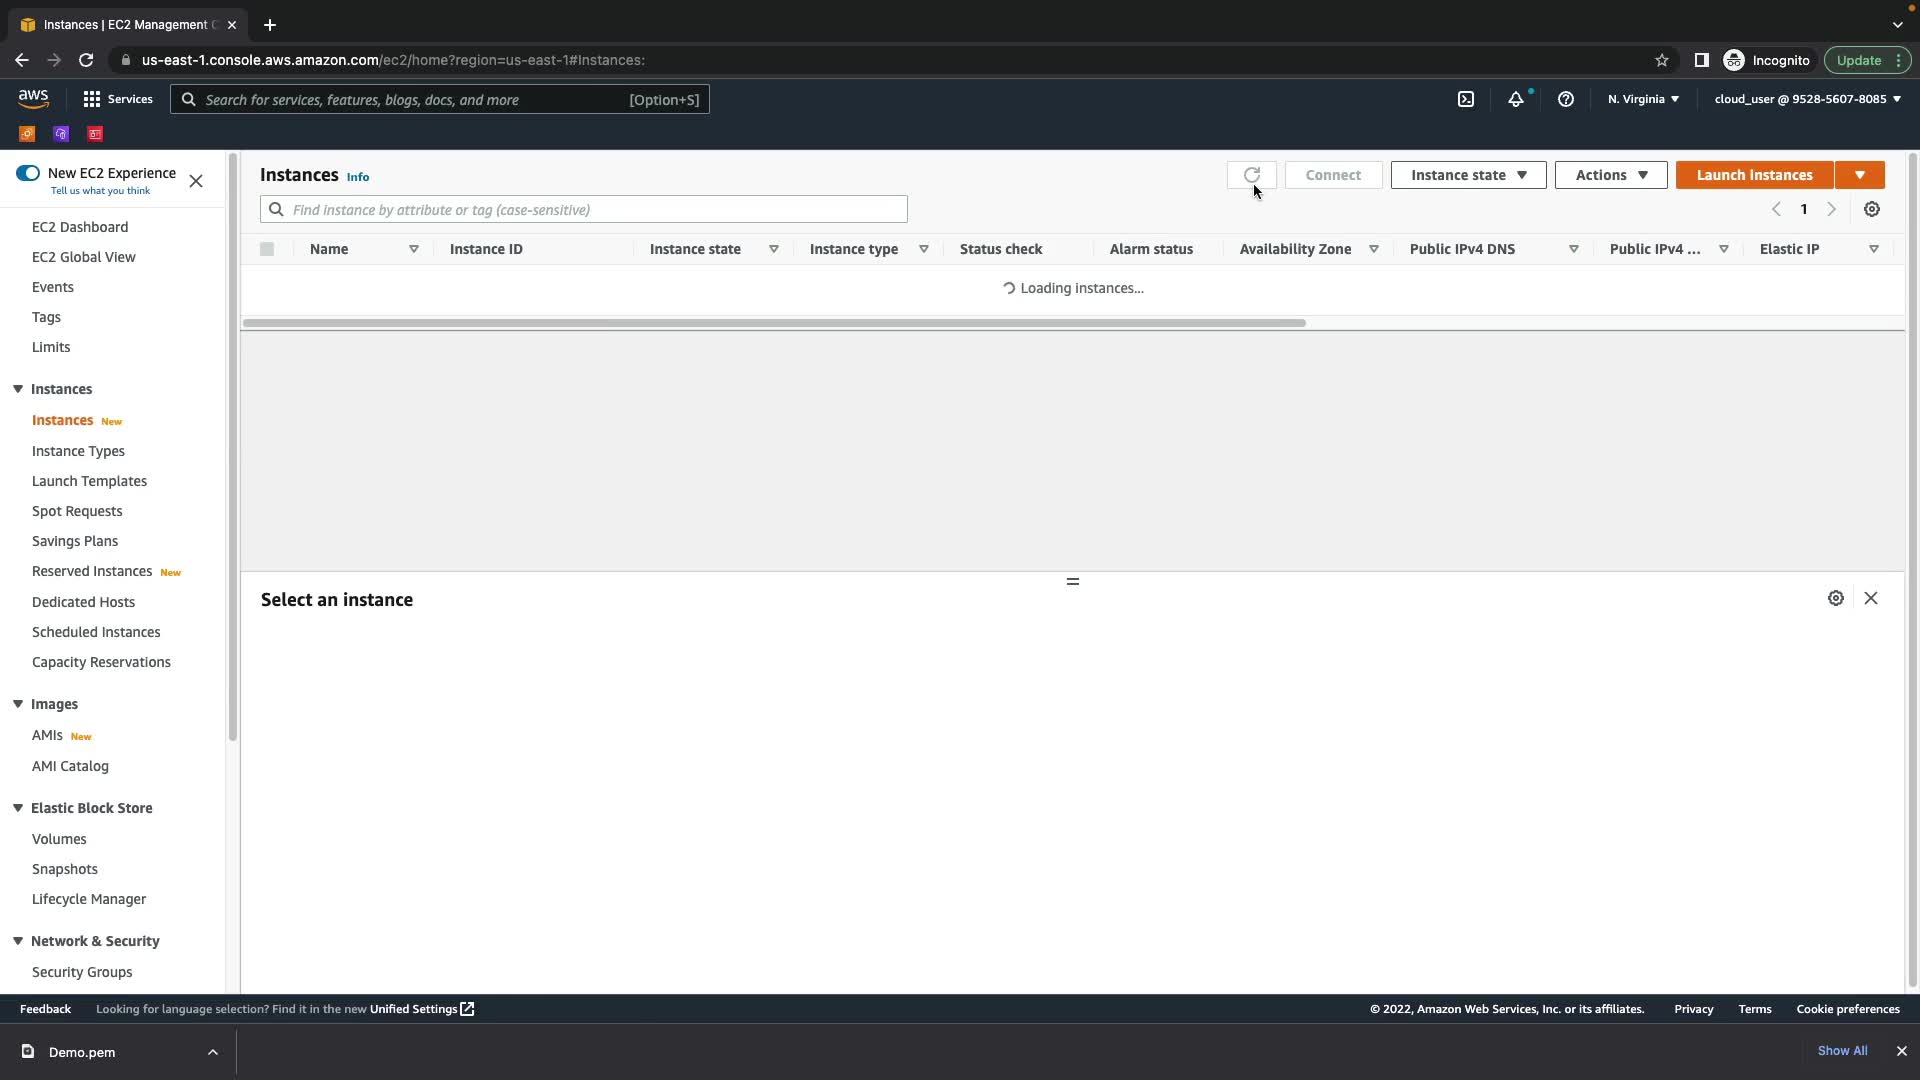Open the Instance state dropdown
The width and height of the screenshot is (1920, 1080).
(1468, 175)
